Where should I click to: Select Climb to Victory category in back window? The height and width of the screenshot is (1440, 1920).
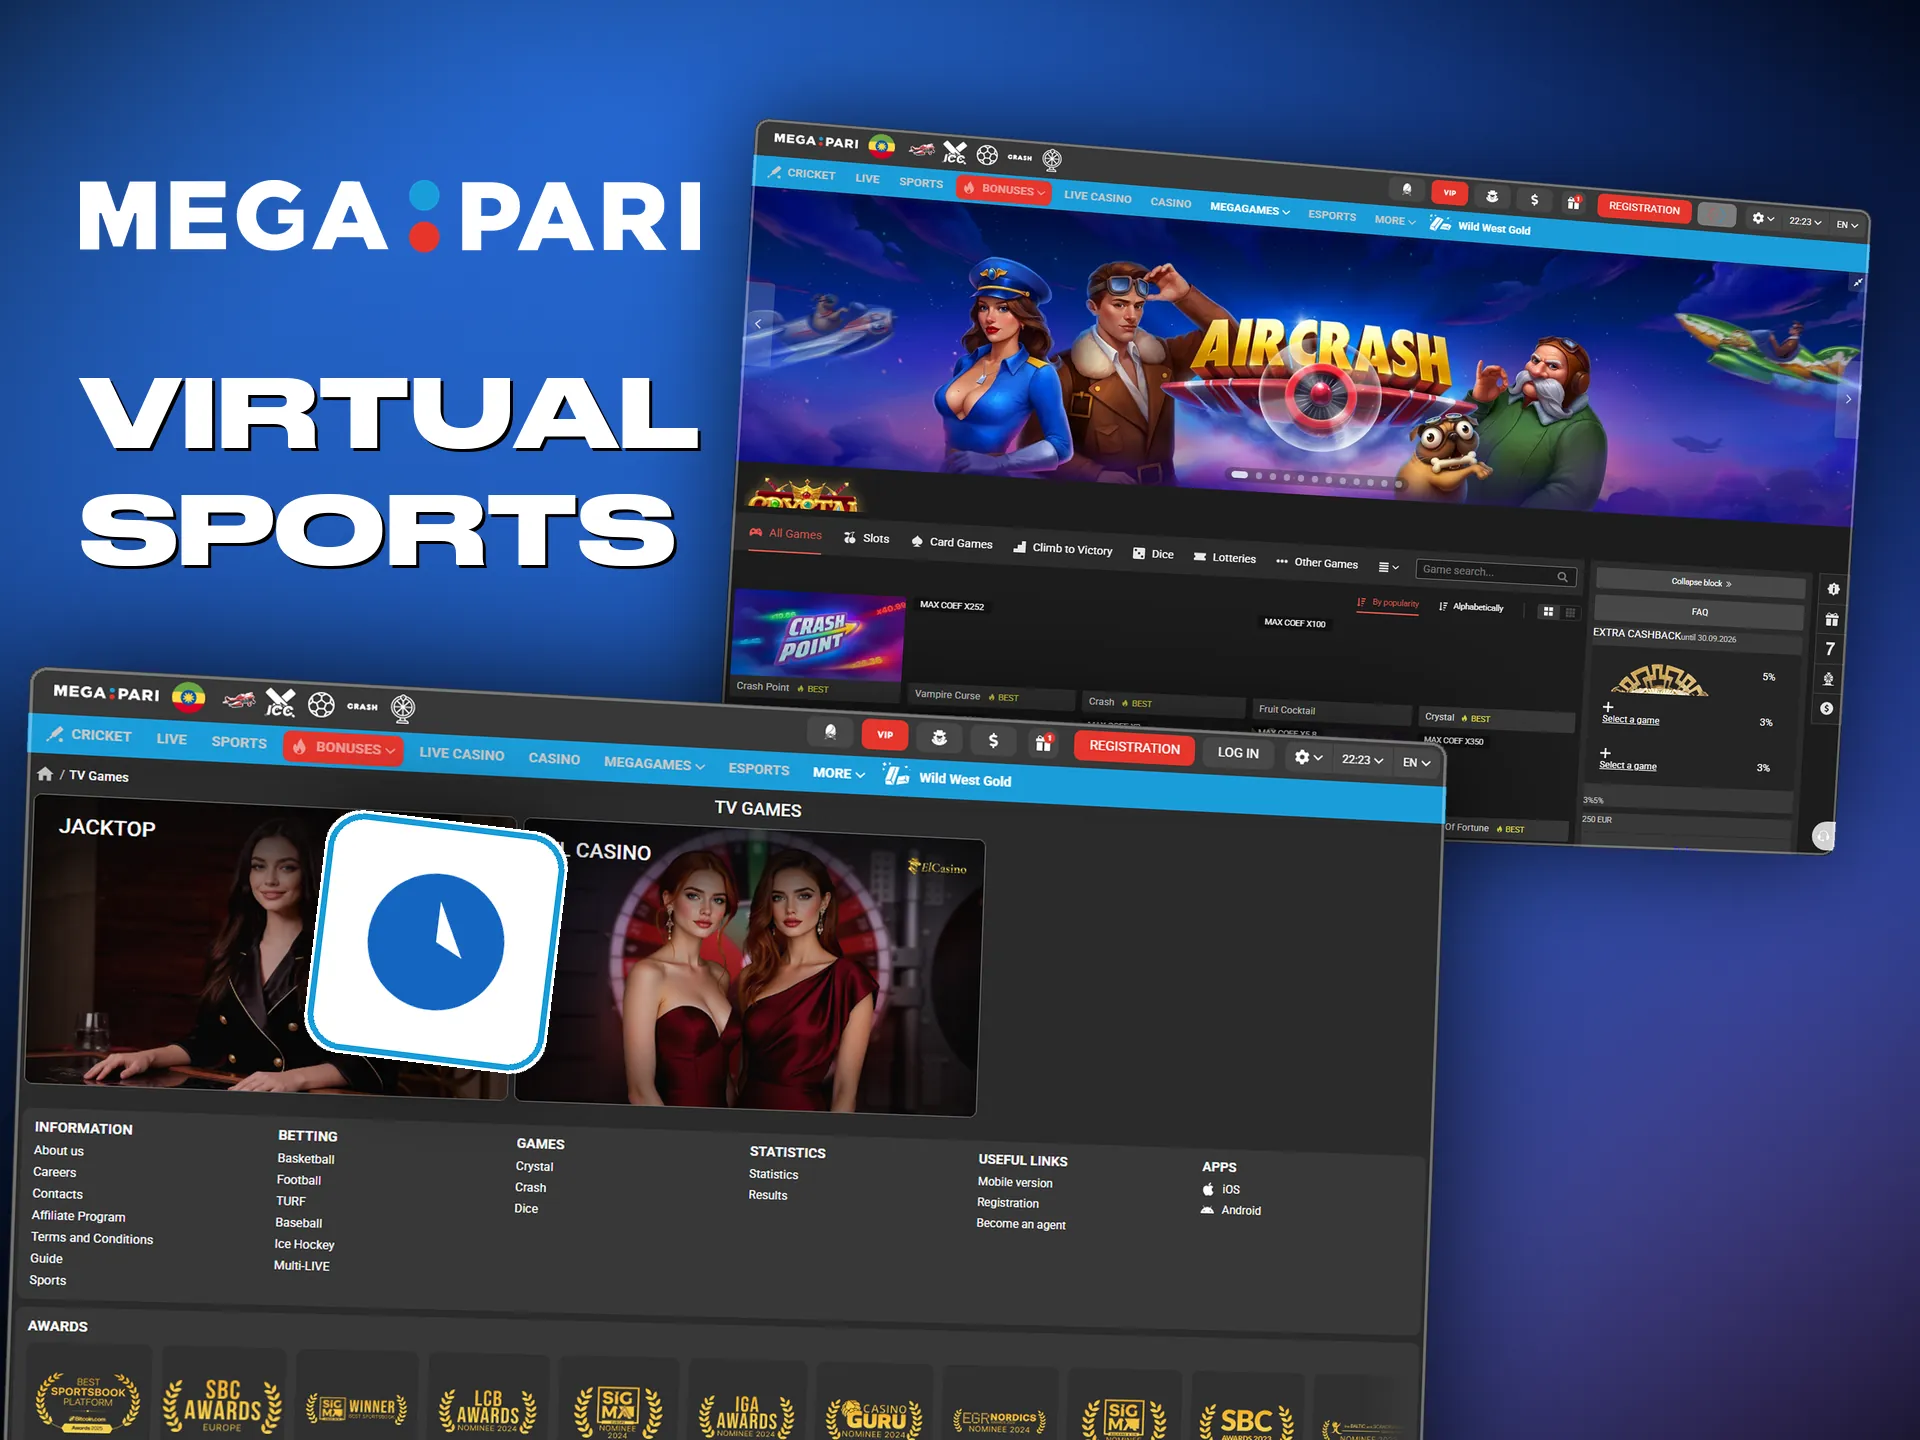point(1062,548)
